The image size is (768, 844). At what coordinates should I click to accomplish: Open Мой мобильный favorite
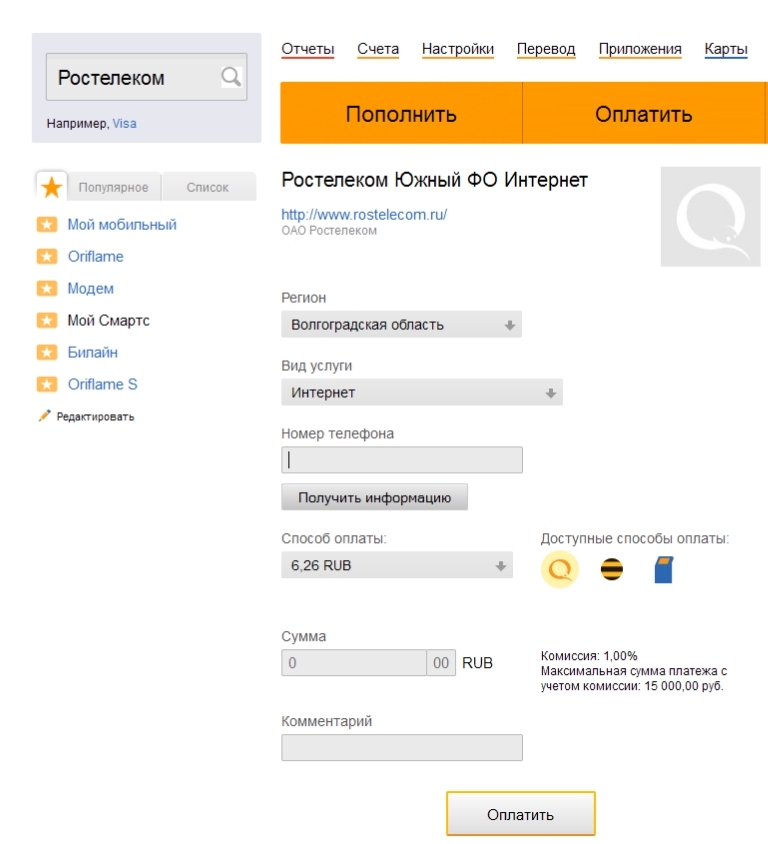click(x=122, y=224)
